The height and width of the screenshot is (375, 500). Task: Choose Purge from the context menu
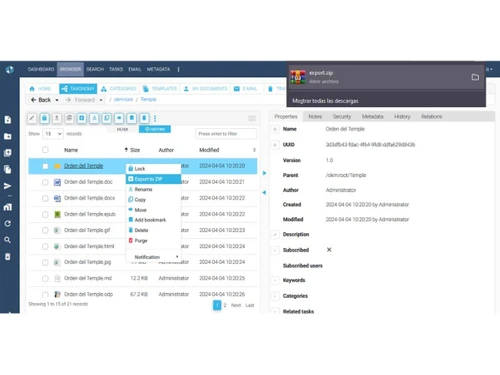153,241
